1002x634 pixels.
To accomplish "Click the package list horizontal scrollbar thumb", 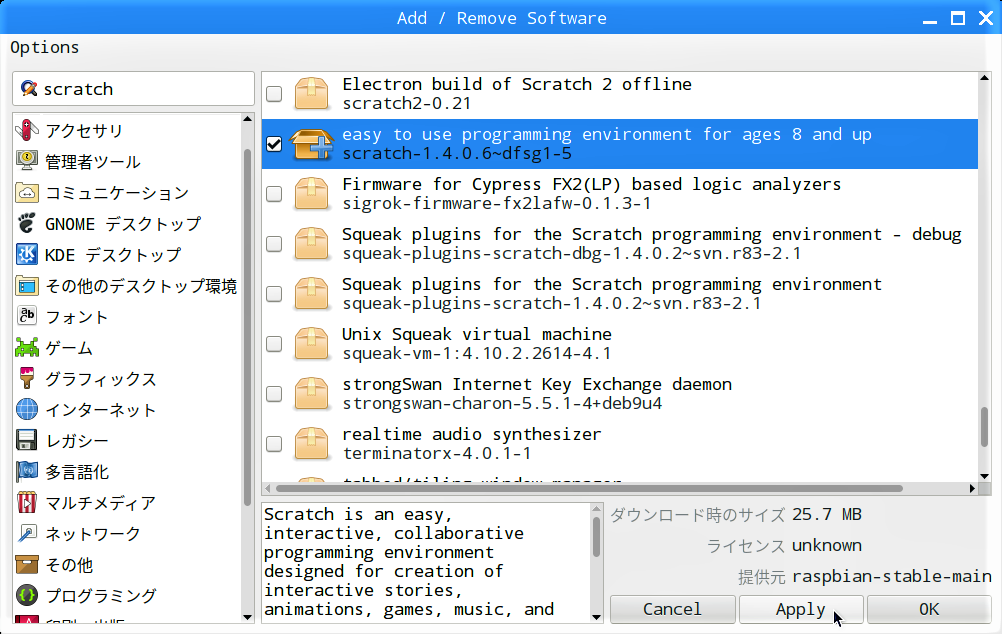I will [589, 489].
